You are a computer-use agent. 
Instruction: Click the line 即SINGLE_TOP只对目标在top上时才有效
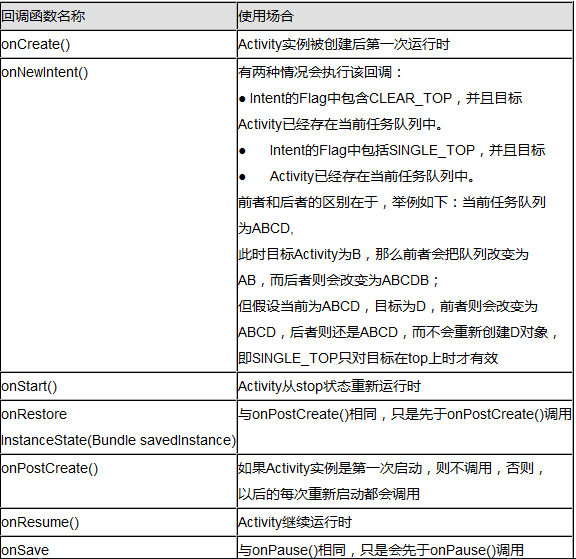368,358
